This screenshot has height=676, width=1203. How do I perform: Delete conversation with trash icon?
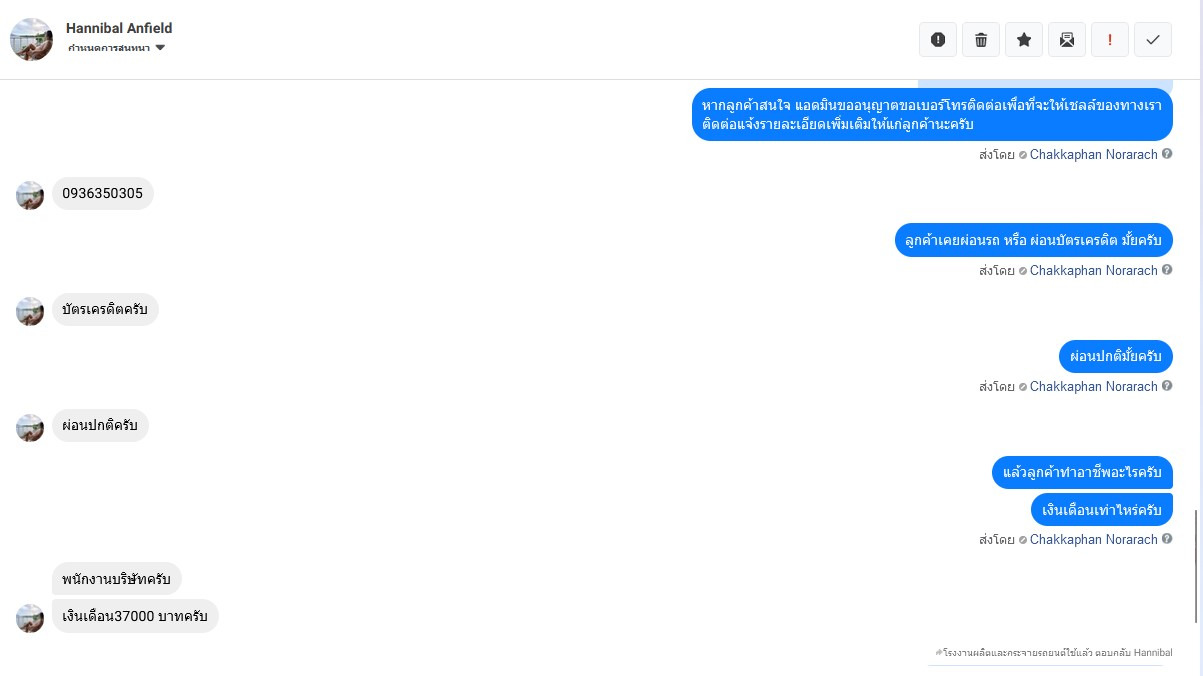[x=981, y=39]
